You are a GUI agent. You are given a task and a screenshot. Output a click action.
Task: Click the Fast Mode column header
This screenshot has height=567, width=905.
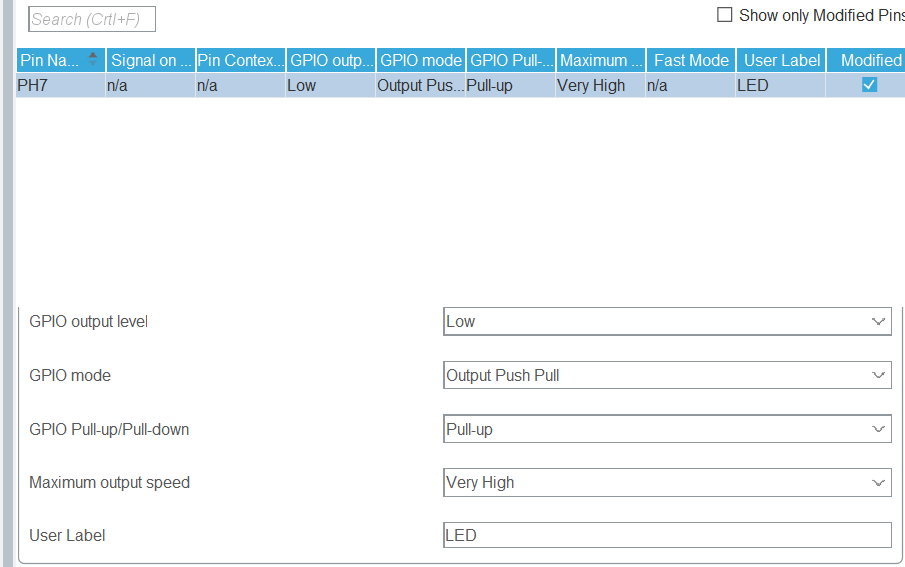[x=691, y=60]
